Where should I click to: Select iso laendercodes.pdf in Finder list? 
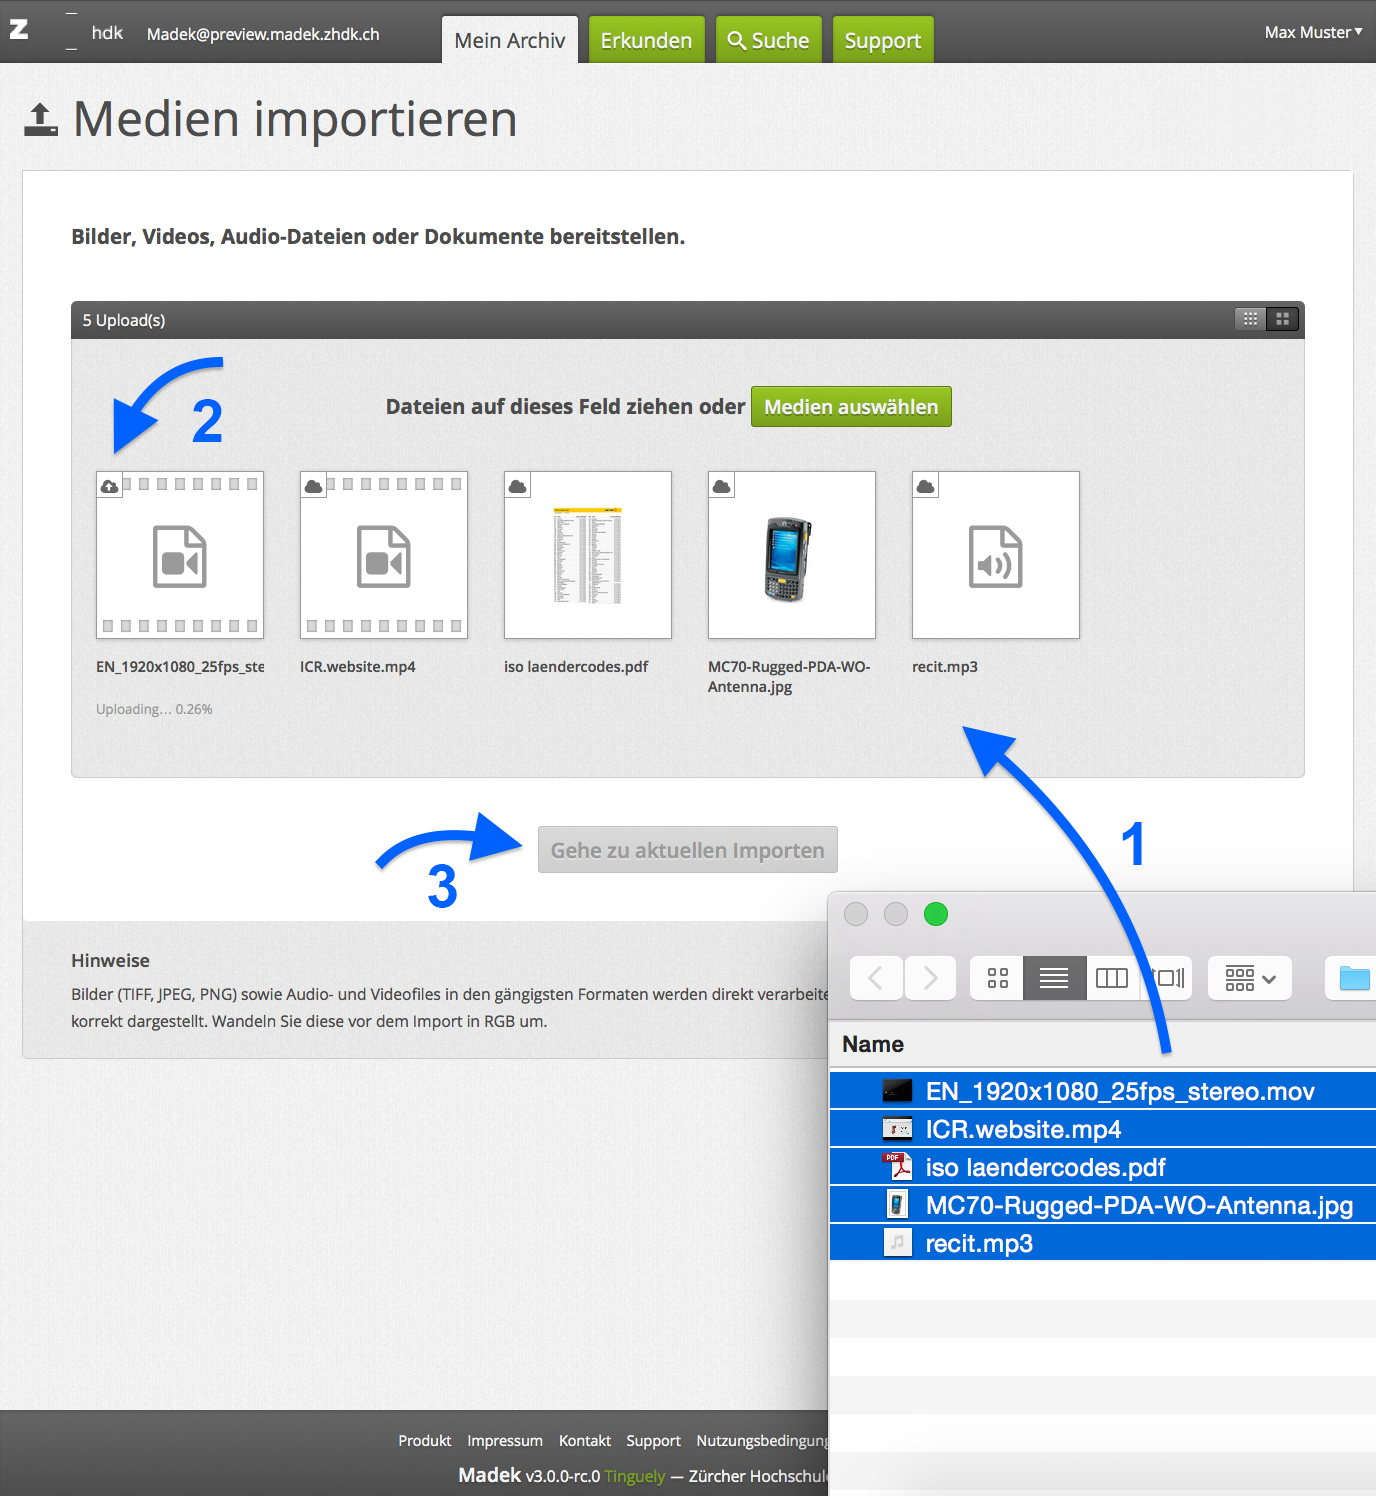click(x=1045, y=1167)
